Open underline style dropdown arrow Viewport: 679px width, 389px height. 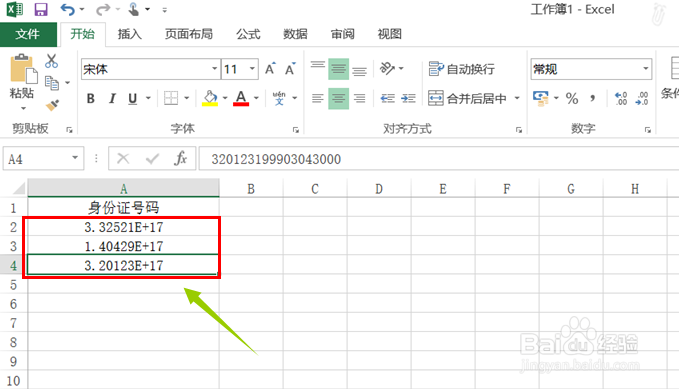pos(148,98)
